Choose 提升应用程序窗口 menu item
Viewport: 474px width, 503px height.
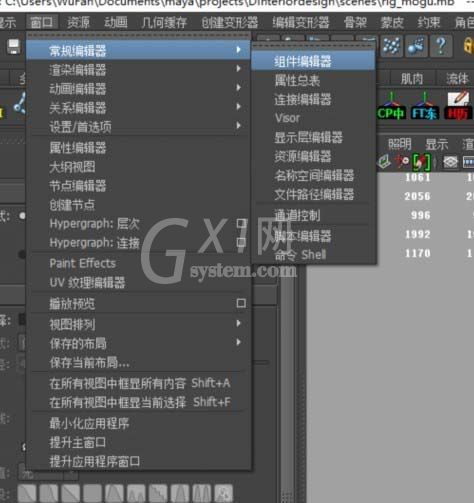pos(138,461)
